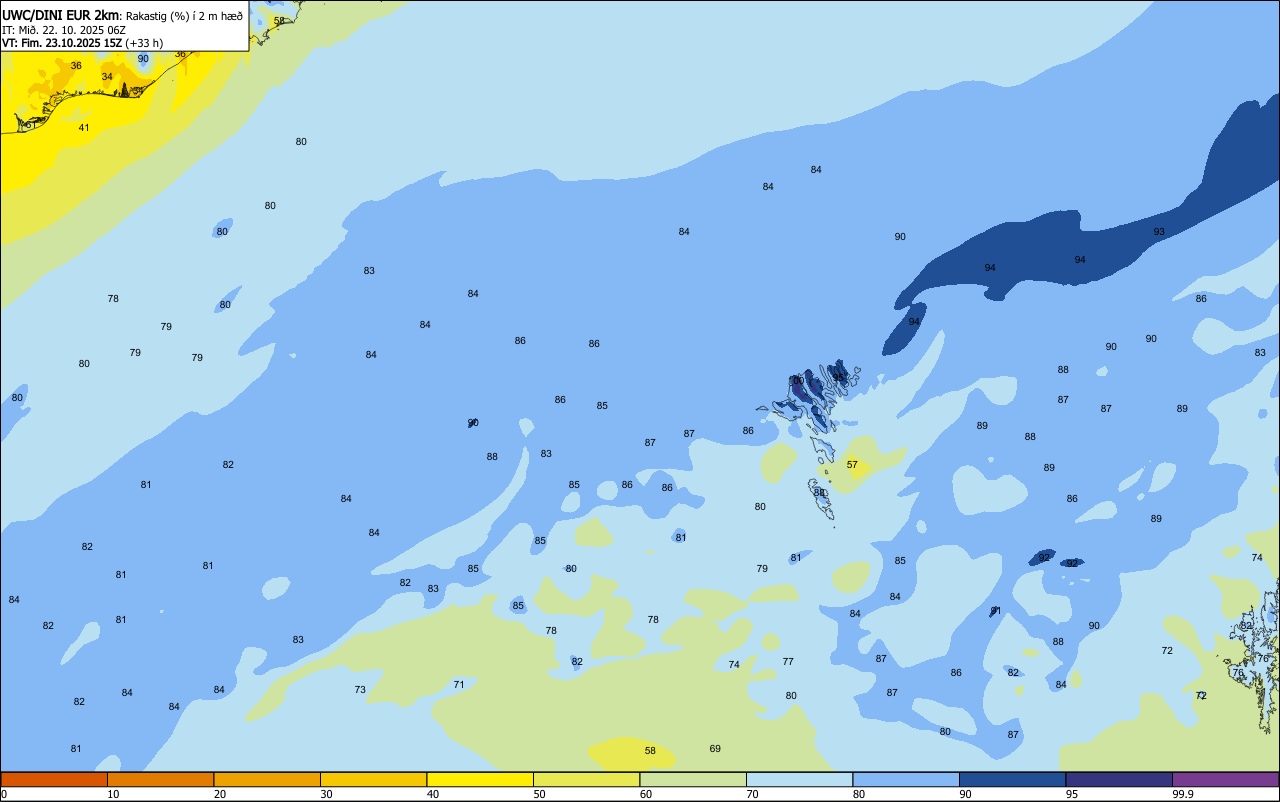Screen dimensions: 1280x802
Task: Click the humidity value '57' on the yellow patch
Action: click(852, 465)
